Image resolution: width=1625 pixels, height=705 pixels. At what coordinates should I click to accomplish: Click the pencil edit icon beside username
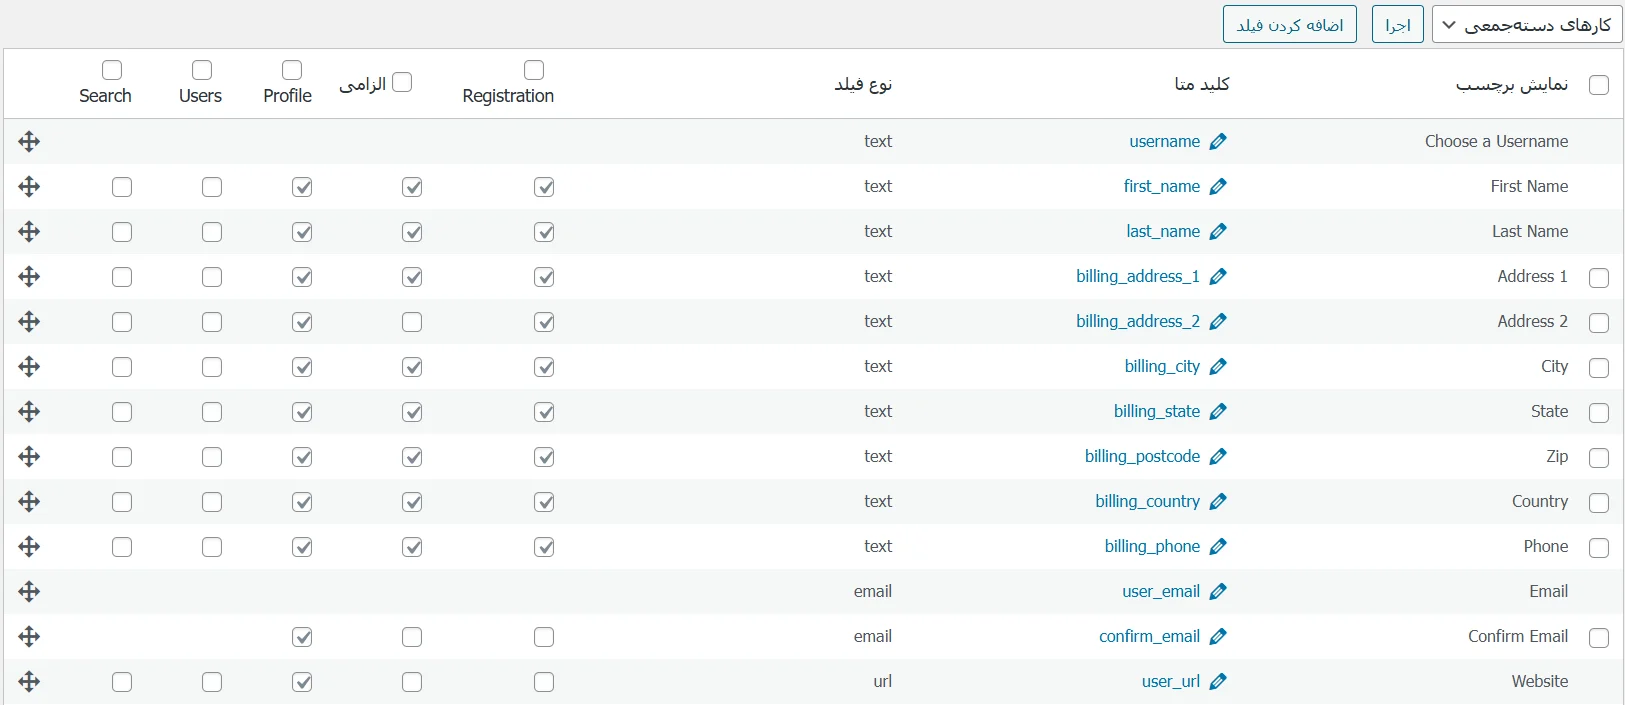(x=1218, y=142)
